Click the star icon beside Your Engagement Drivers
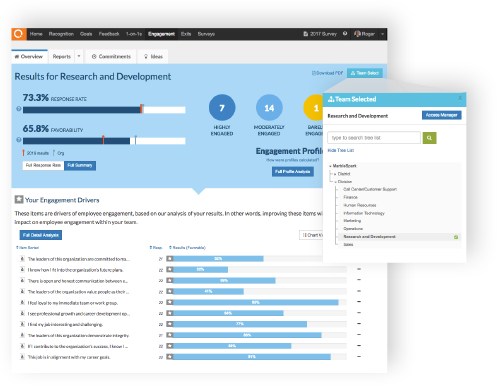 coord(19,200)
